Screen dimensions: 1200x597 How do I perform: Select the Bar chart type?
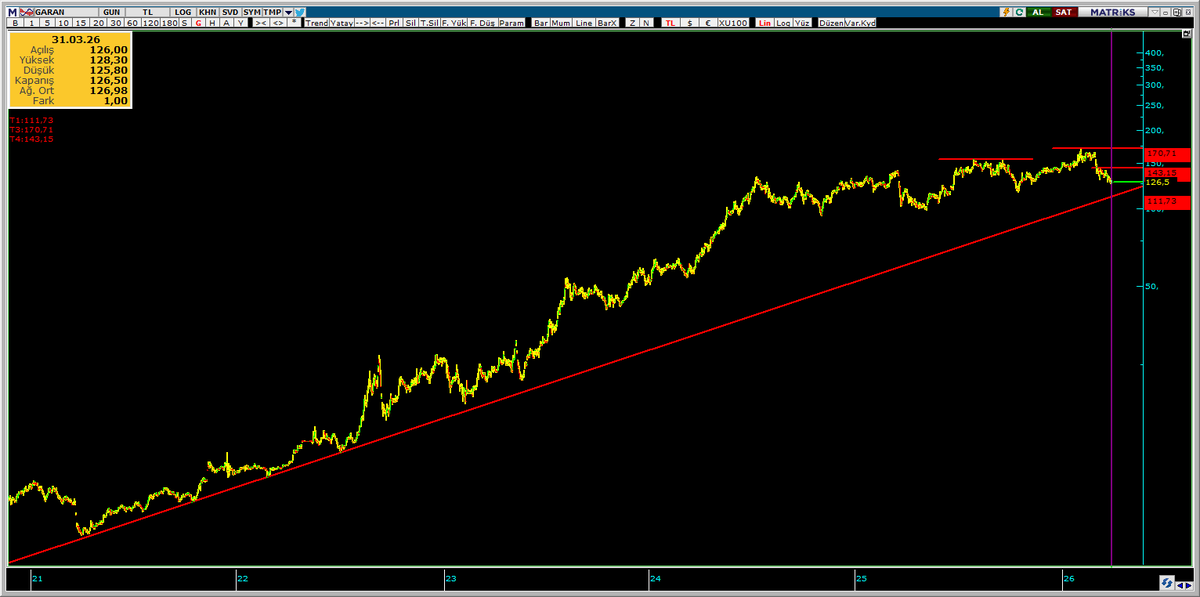(540, 21)
